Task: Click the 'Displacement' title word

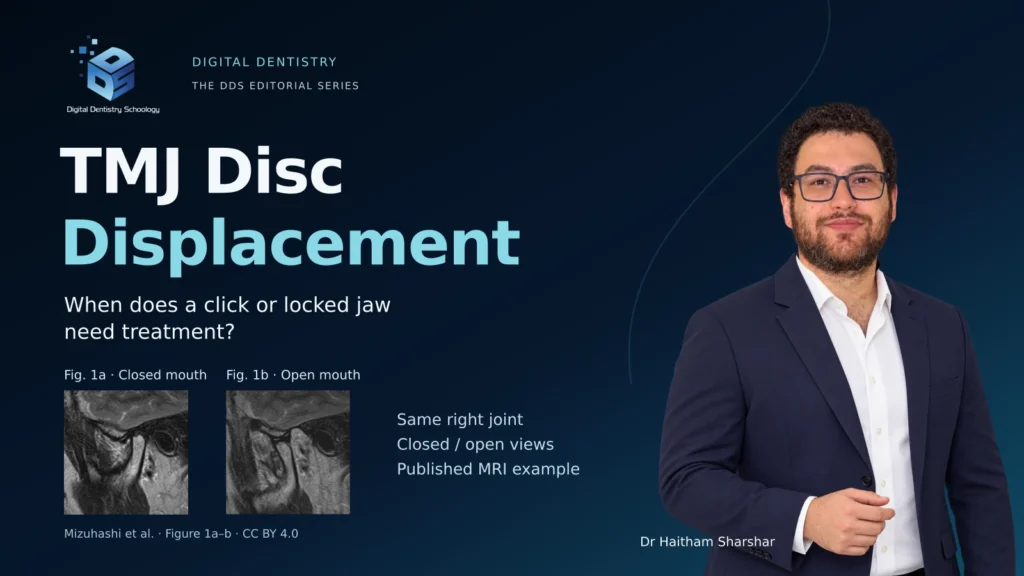Action: (x=291, y=245)
